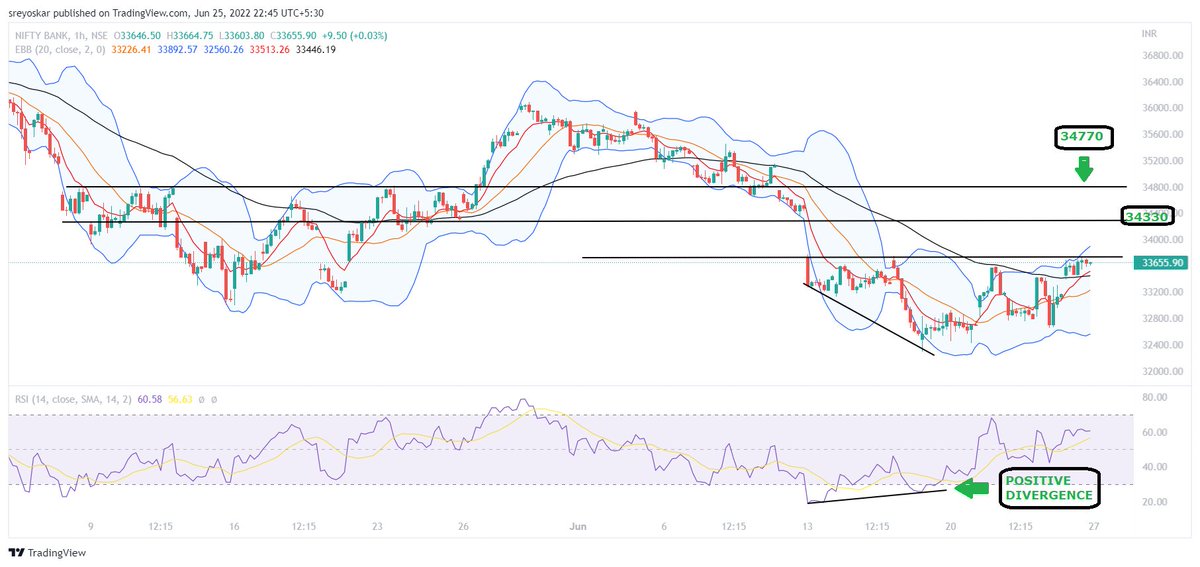Click the 20.00 RSI axis label
This screenshot has width=1200, height=567.
pyautogui.click(x=1156, y=501)
